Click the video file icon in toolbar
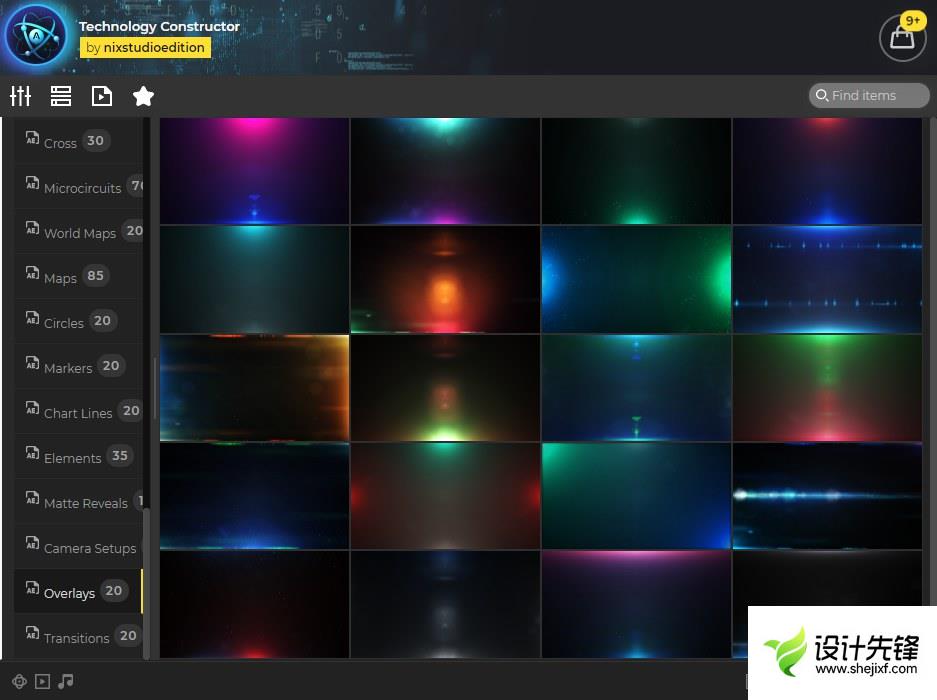 (x=102, y=96)
